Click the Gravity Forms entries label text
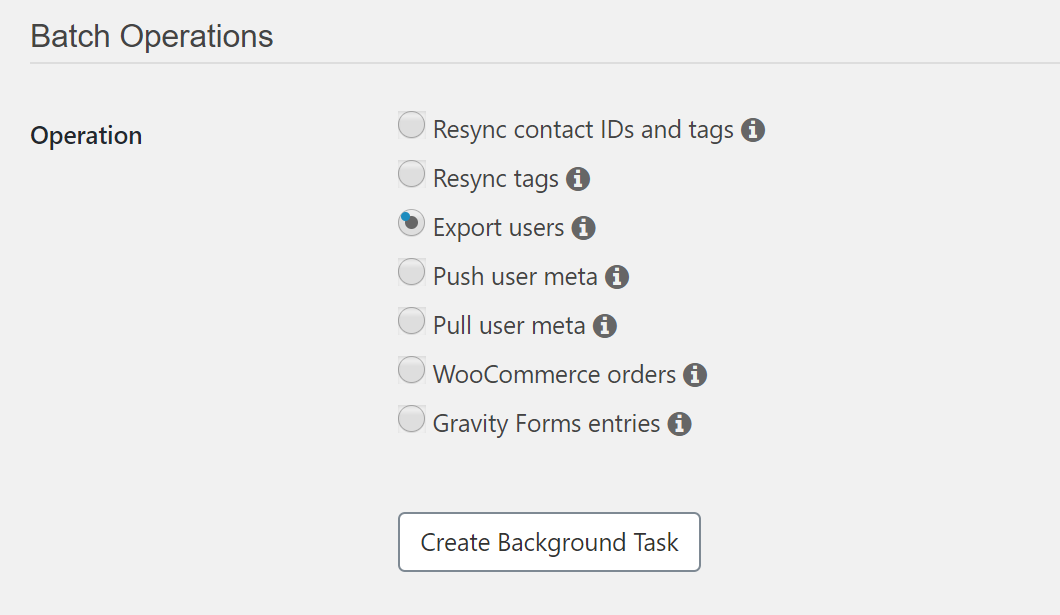Screen dimensions: 1060x615 tap(546, 424)
